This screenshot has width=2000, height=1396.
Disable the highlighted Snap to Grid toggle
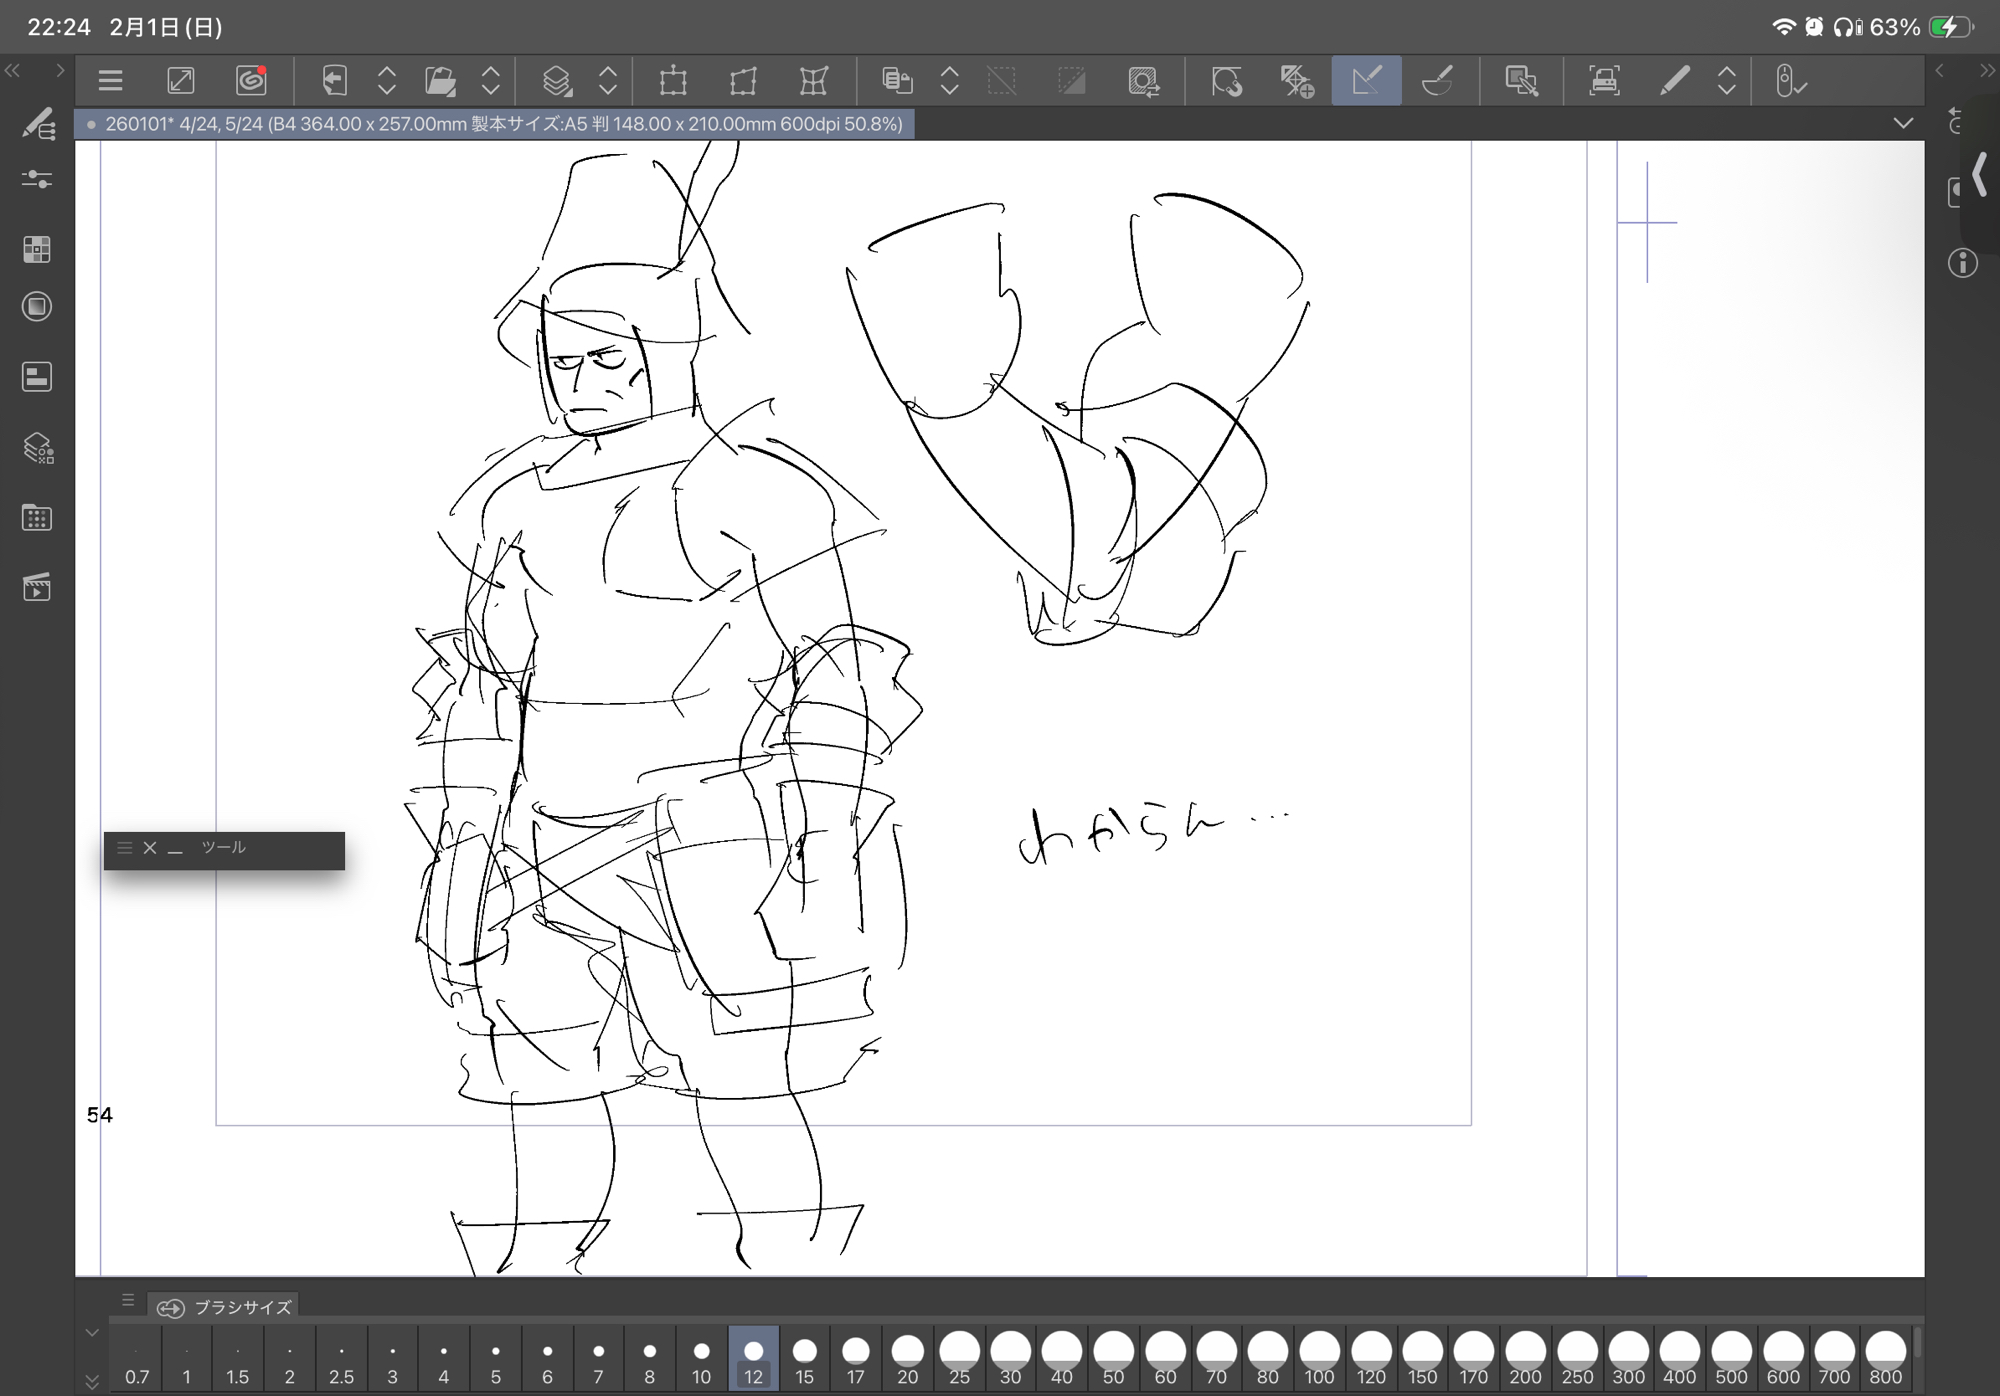[1366, 81]
